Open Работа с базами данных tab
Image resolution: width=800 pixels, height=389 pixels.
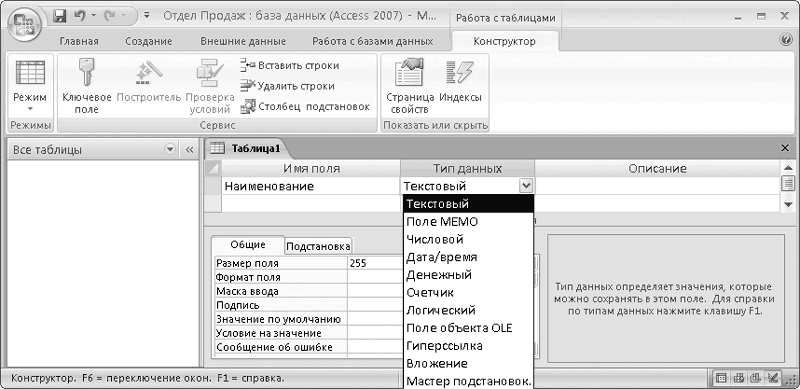(372, 41)
